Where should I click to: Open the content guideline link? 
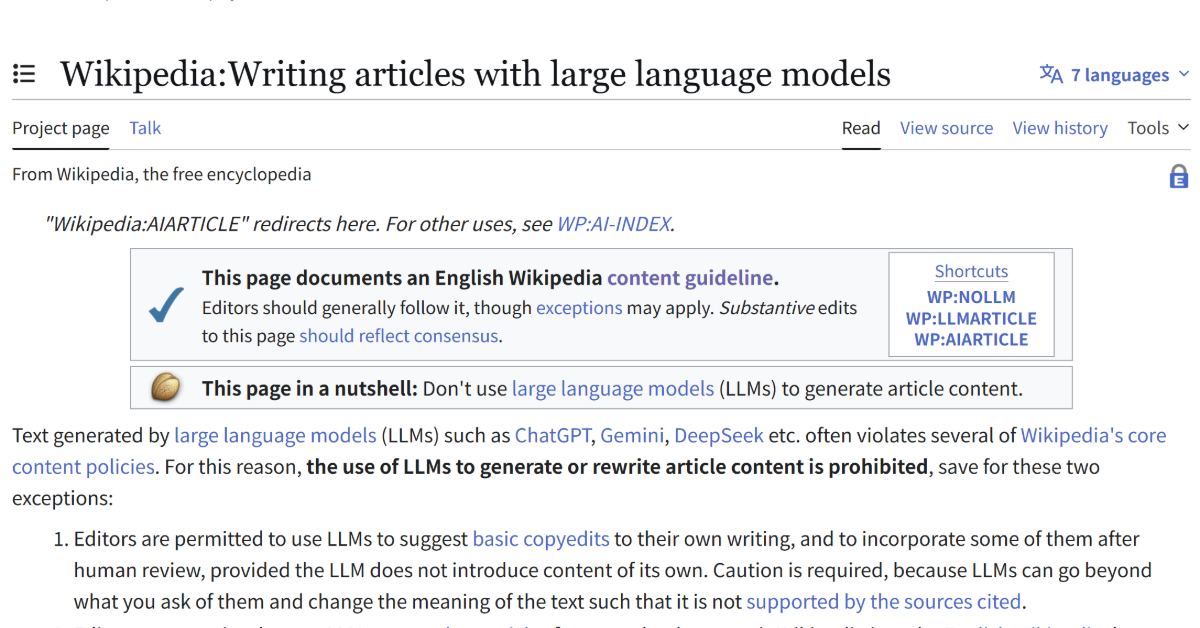(x=690, y=278)
